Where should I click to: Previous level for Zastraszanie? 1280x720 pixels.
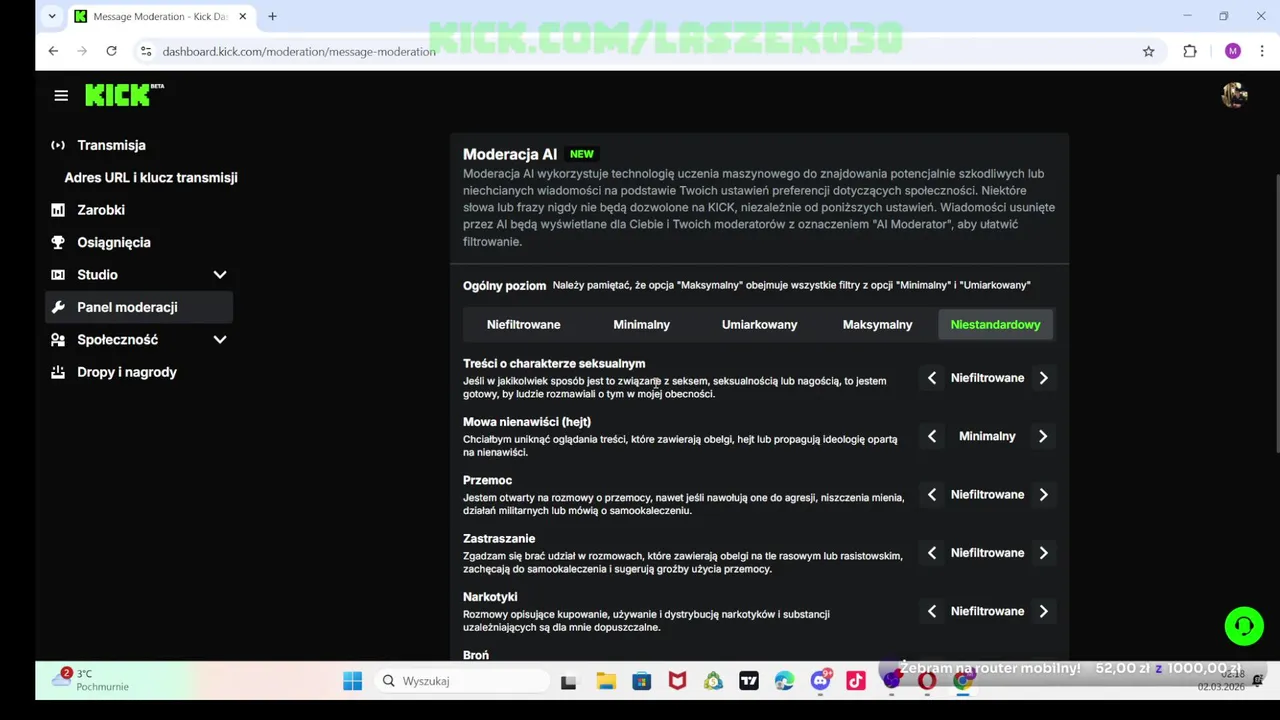932,552
